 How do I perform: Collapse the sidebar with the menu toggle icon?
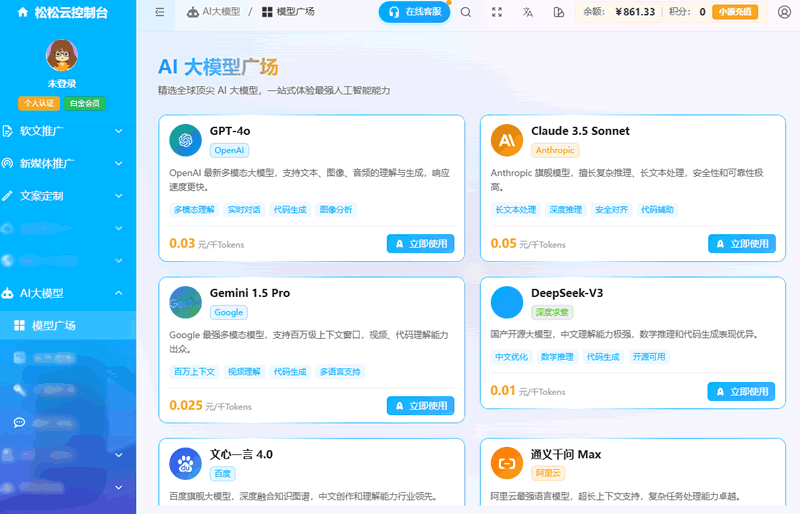click(x=160, y=12)
